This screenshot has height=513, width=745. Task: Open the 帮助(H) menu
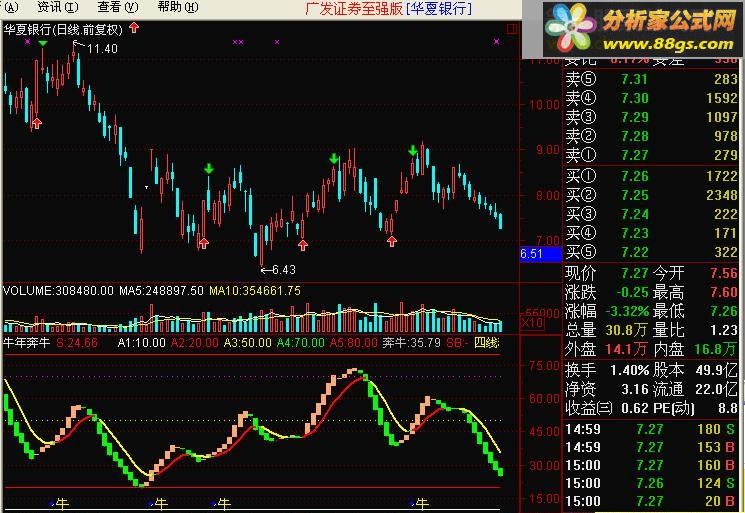(x=178, y=7)
